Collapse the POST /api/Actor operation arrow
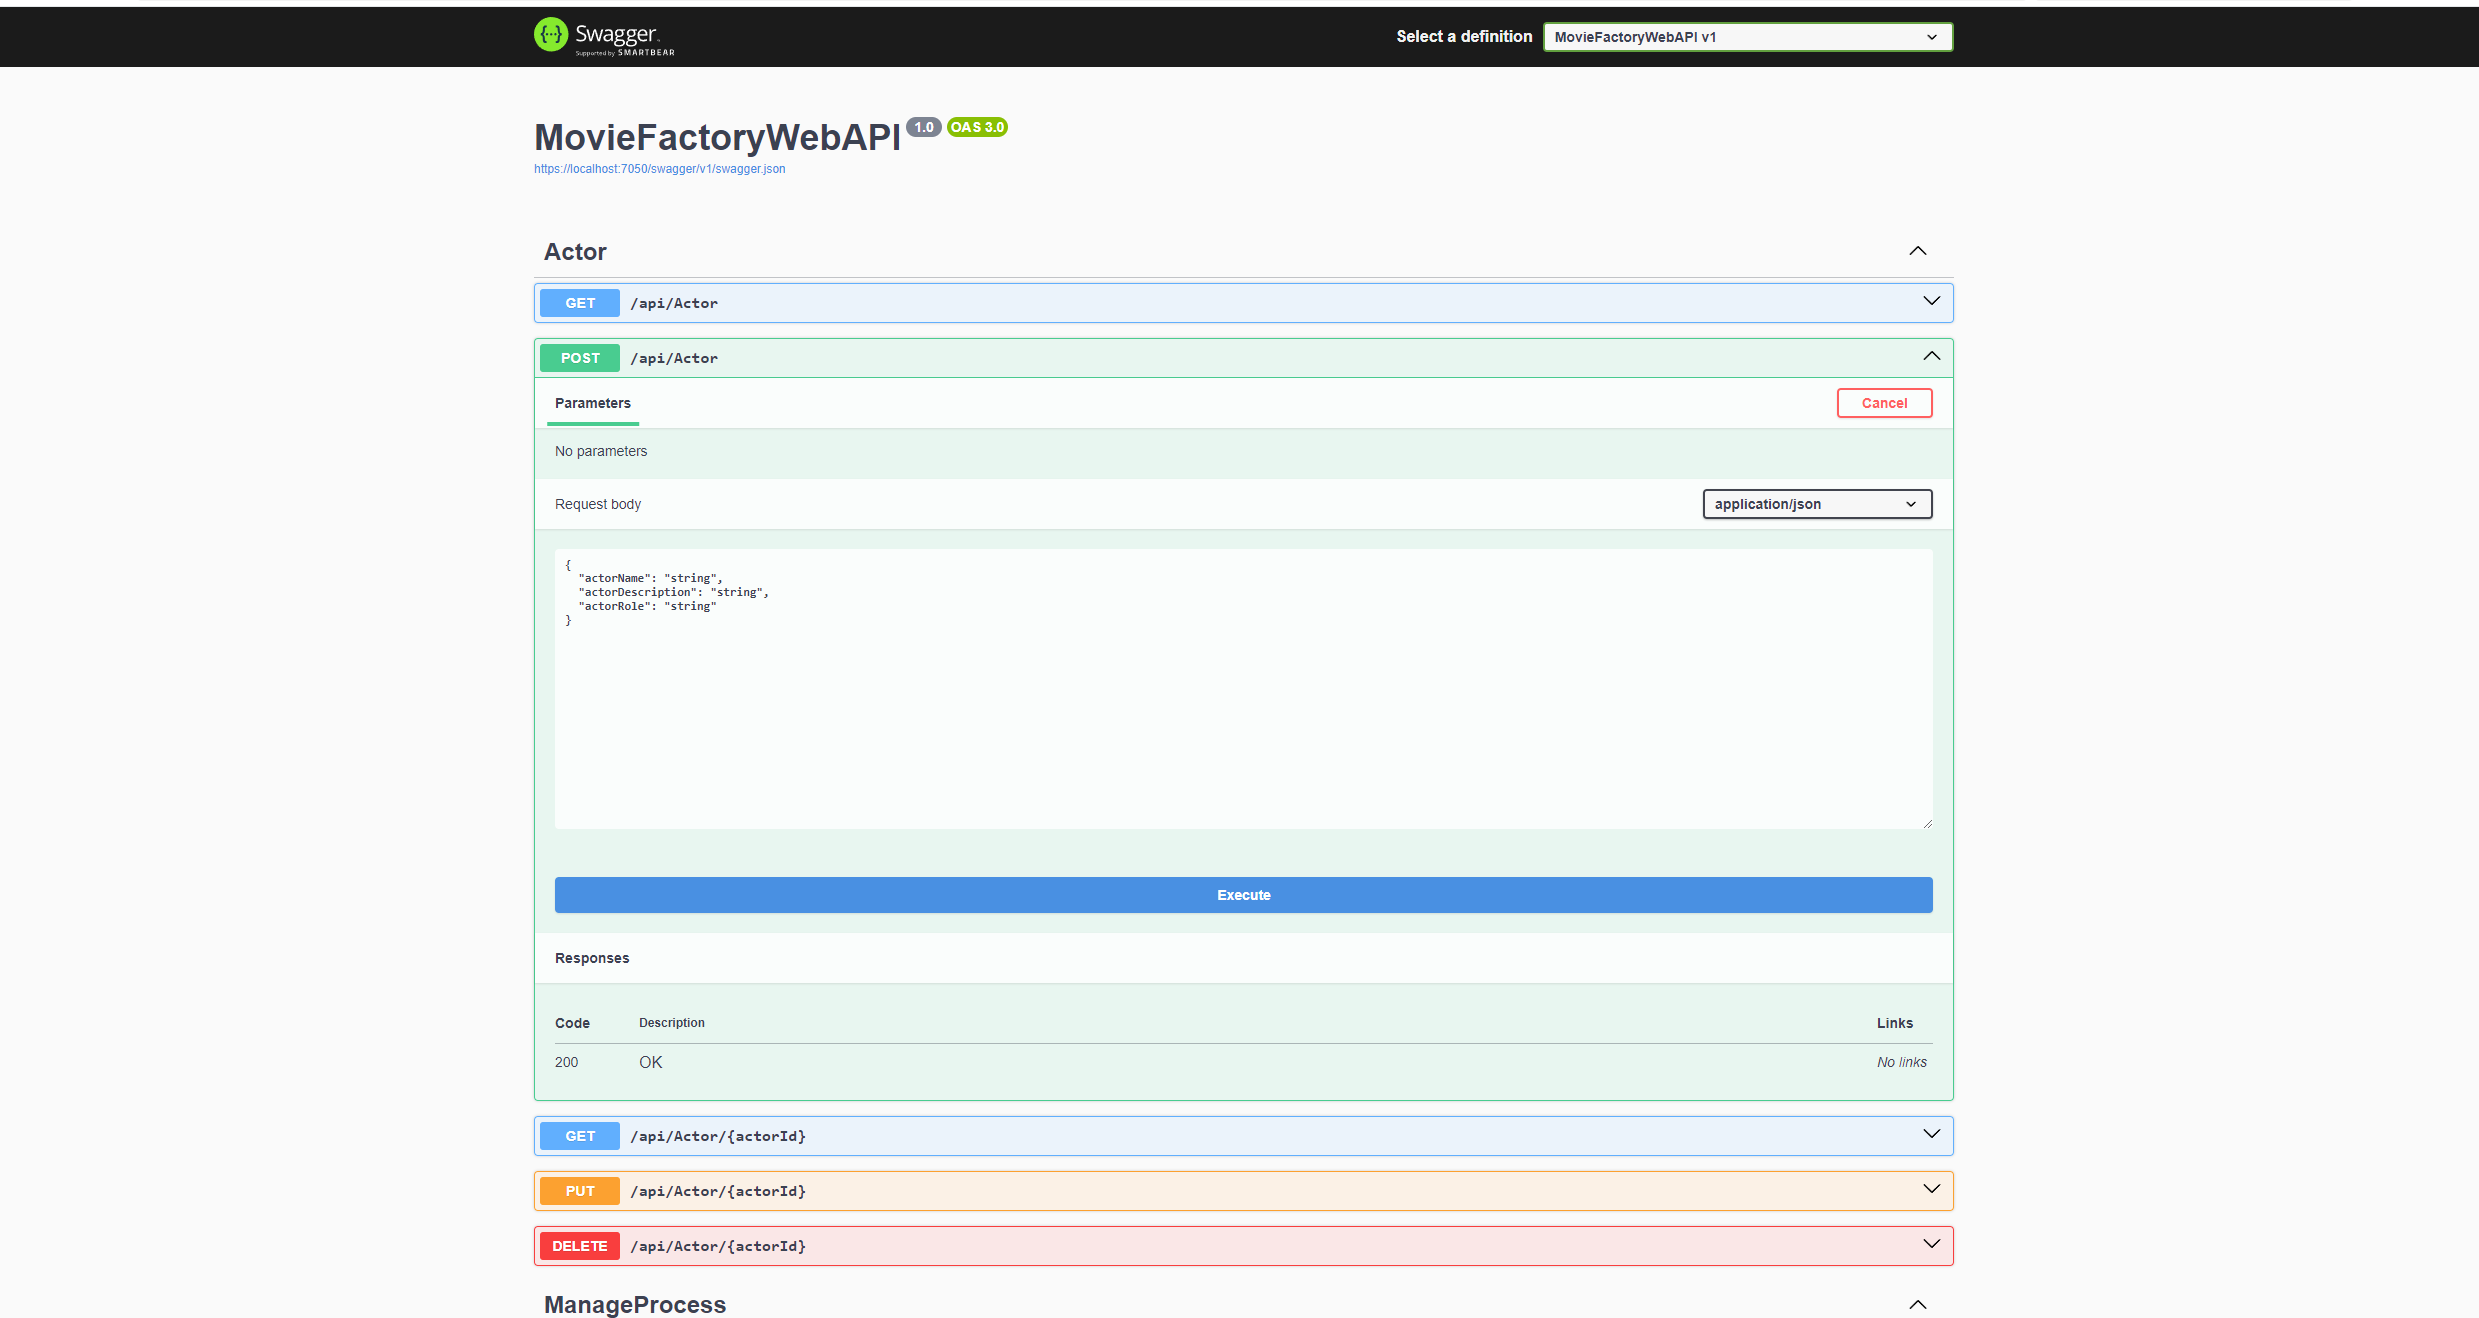 tap(1931, 357)
